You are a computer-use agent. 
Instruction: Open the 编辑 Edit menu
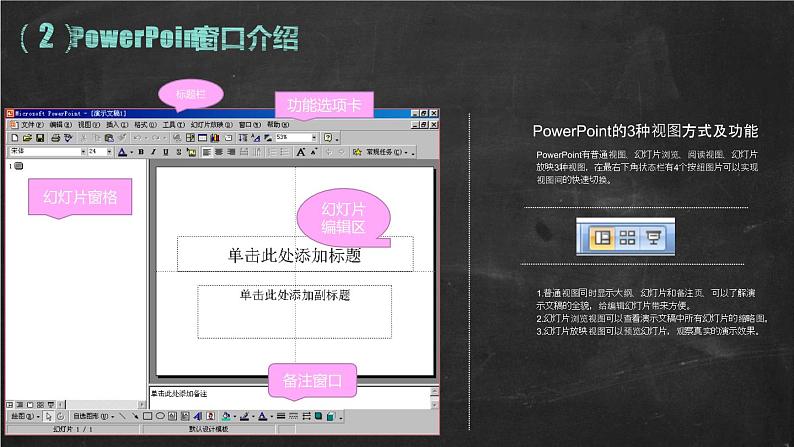pos(61,125)
